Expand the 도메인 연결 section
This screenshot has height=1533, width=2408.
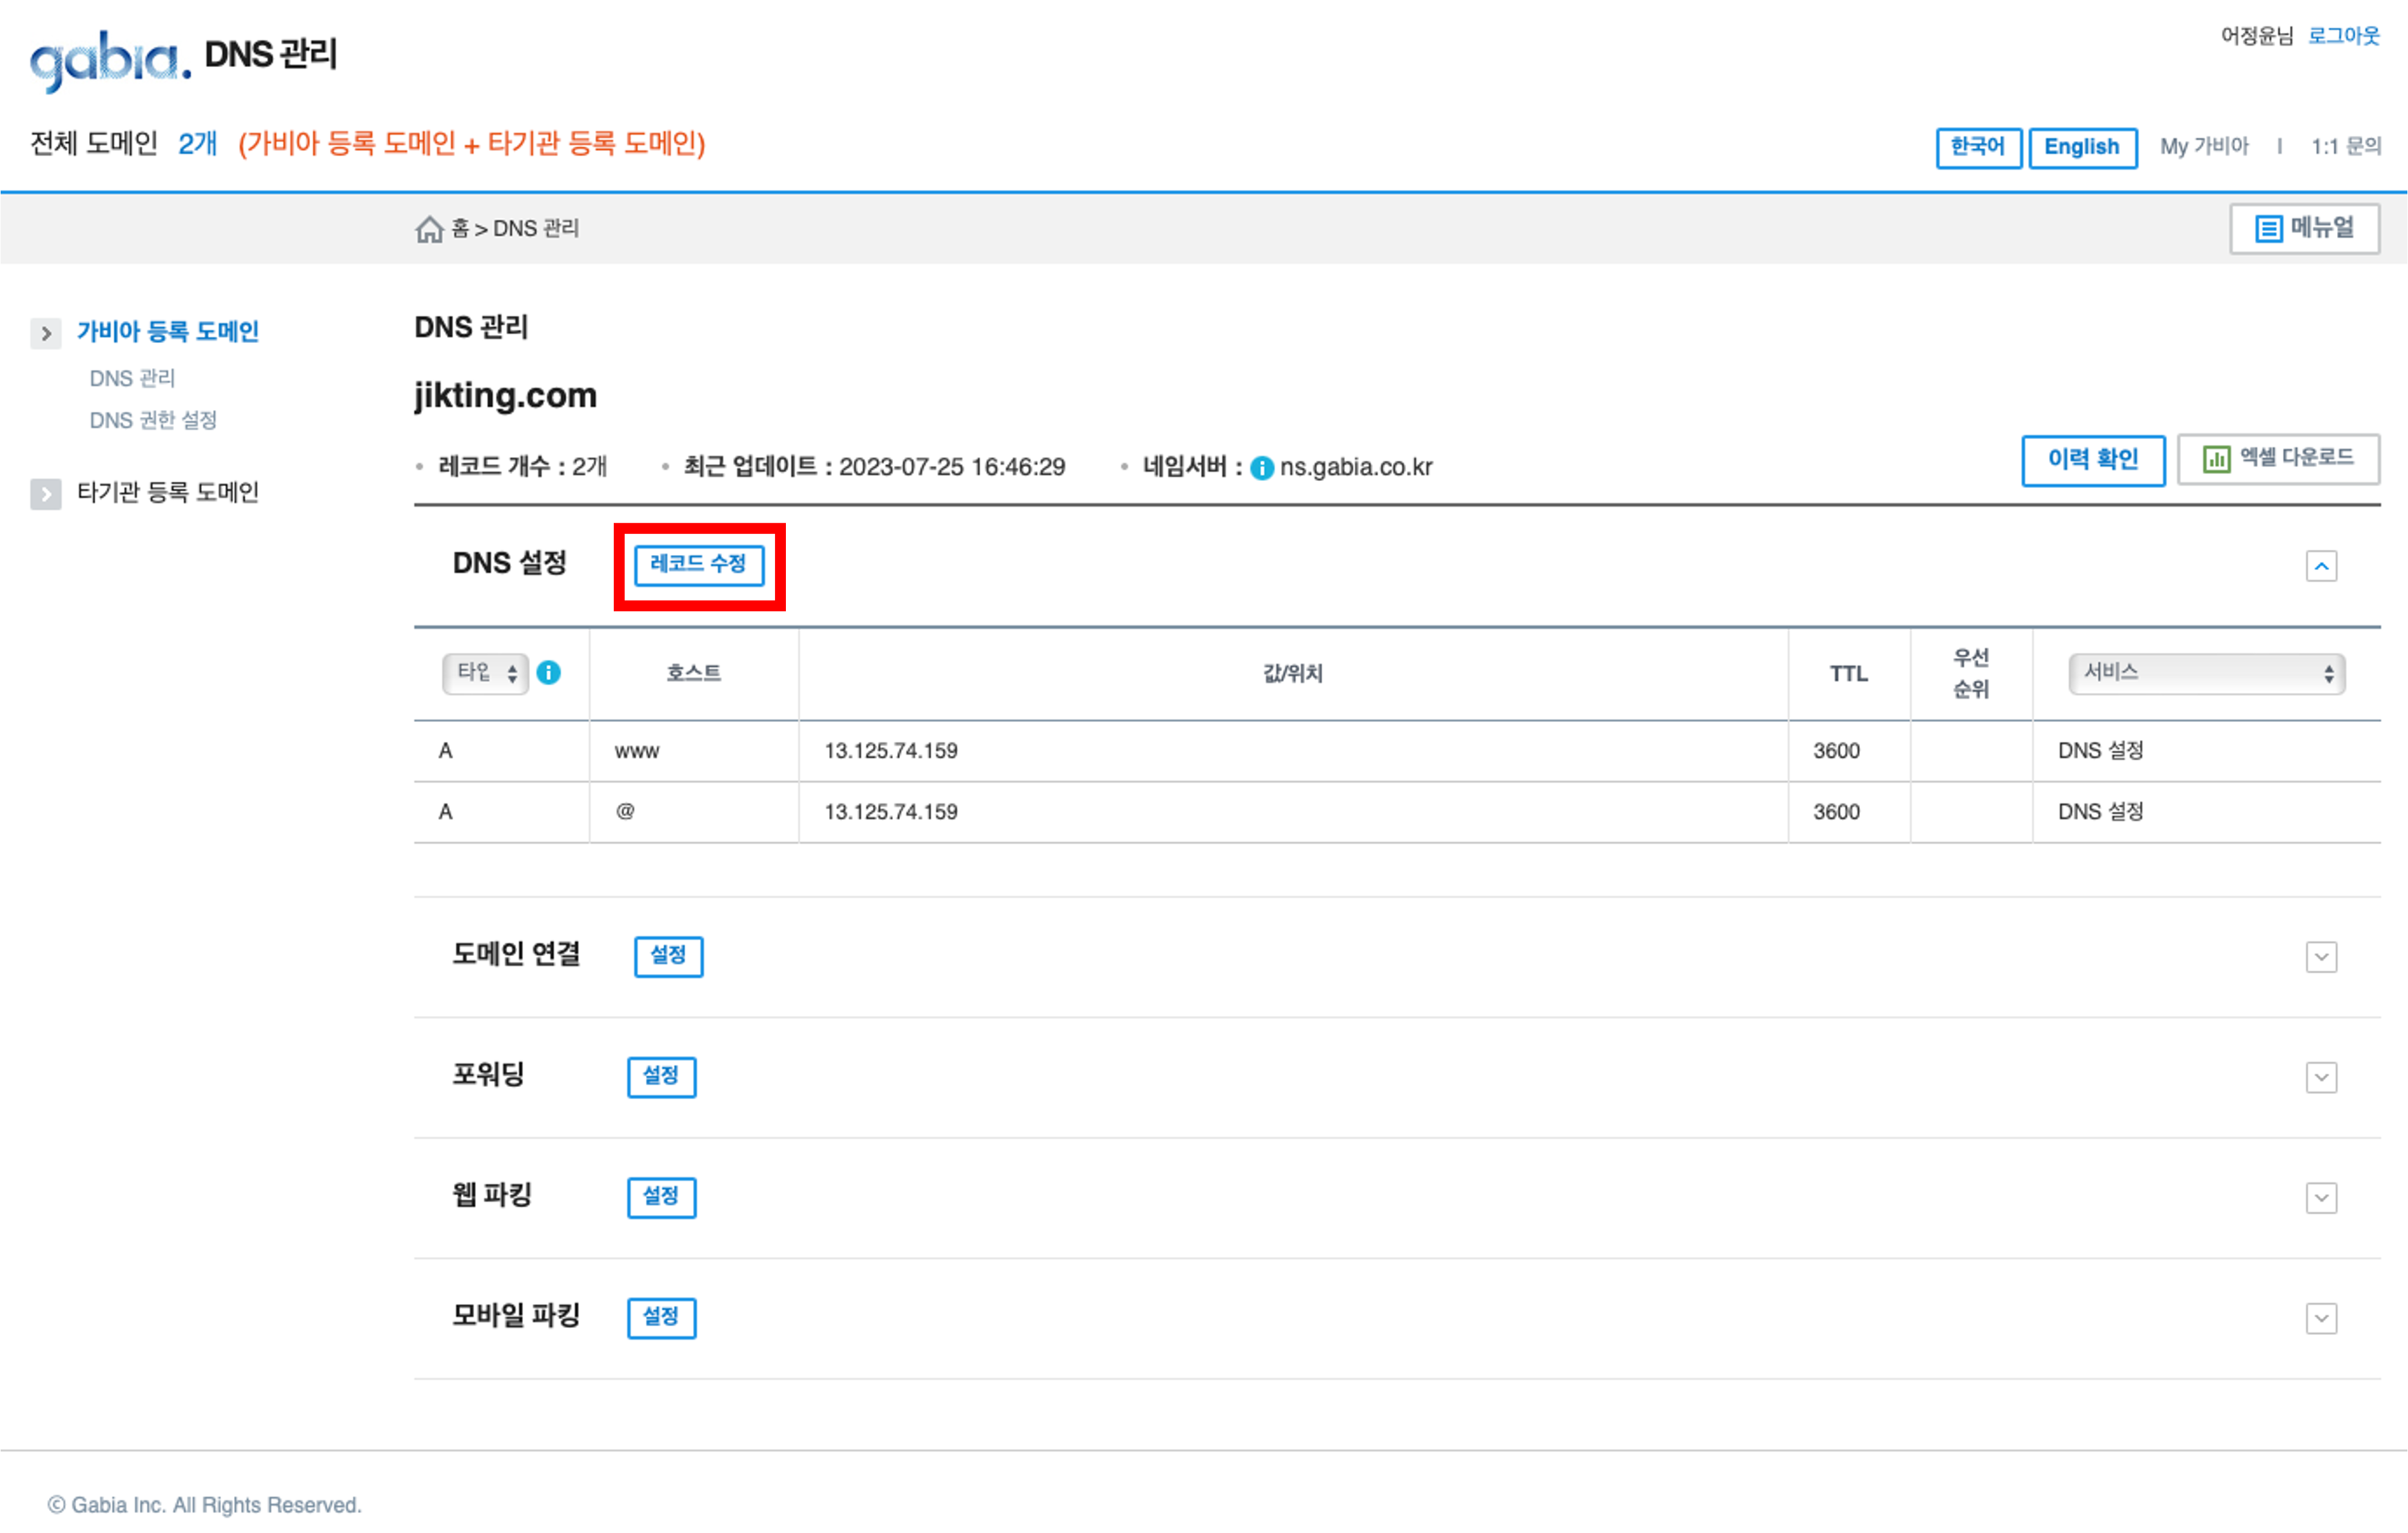2321,957
